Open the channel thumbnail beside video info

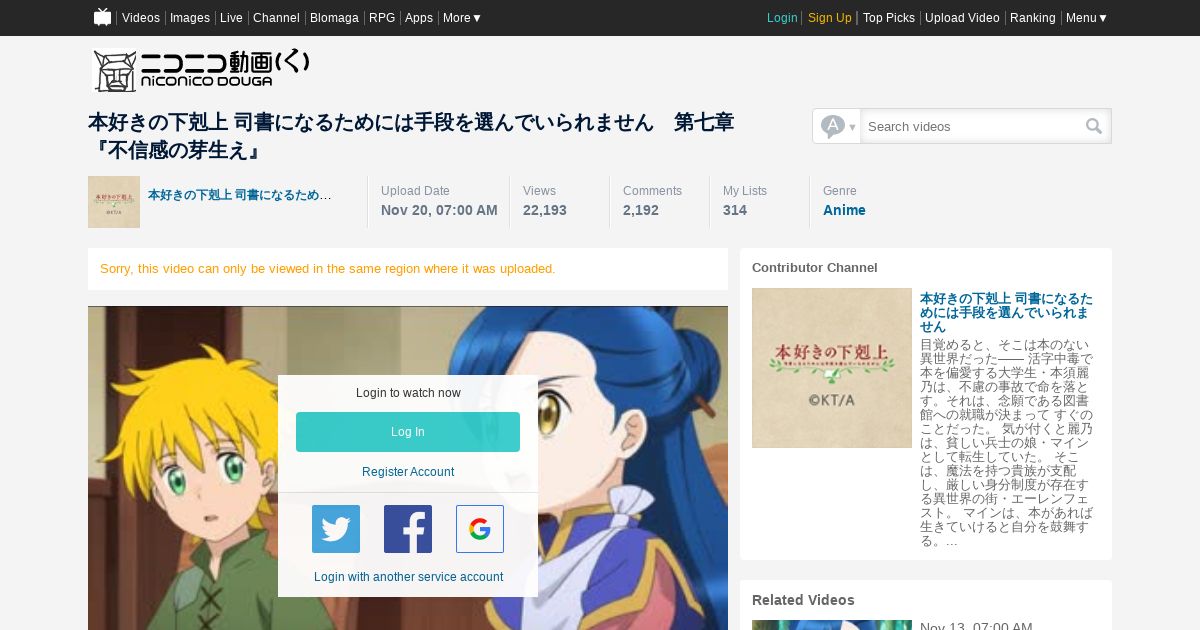(x=114, y=202)
